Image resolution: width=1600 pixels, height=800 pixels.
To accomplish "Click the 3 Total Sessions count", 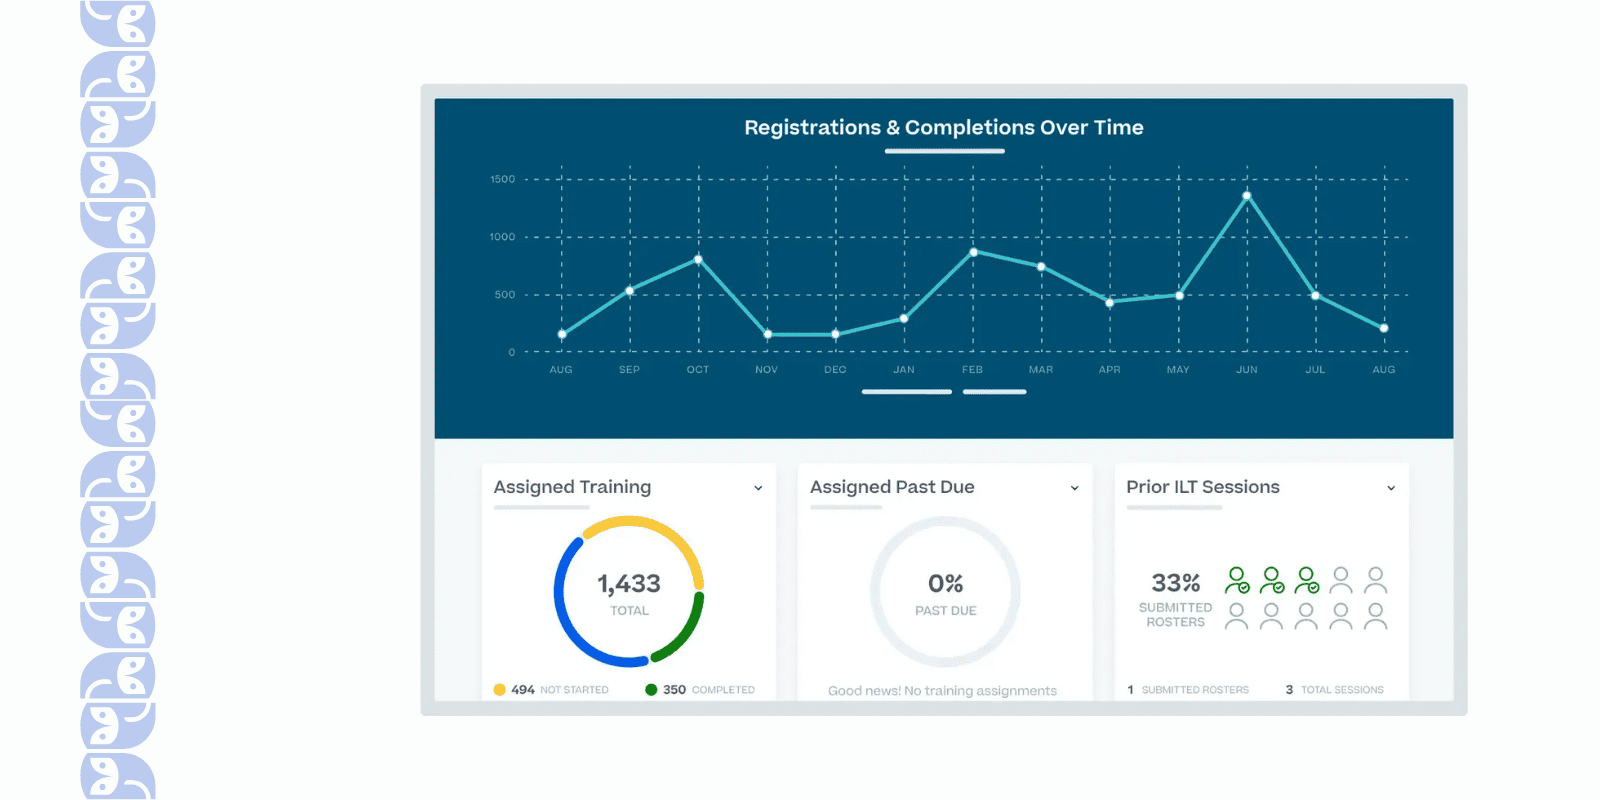I will click(x=1335, y=690).
